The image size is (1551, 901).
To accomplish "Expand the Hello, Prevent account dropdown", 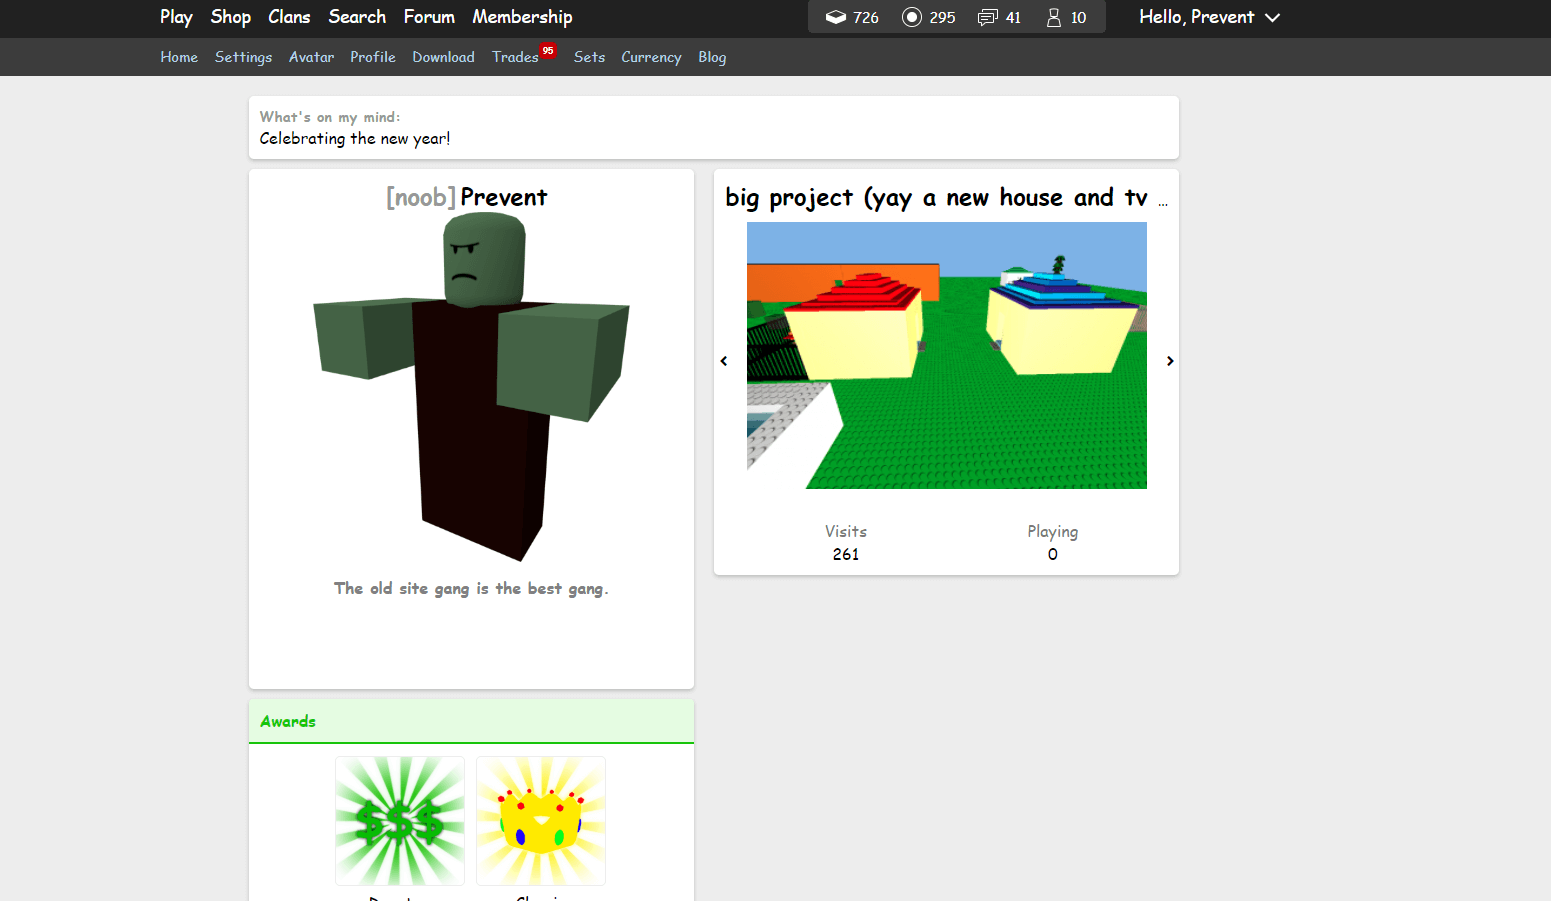I will pyautogui.click(x=1210, y=17).
